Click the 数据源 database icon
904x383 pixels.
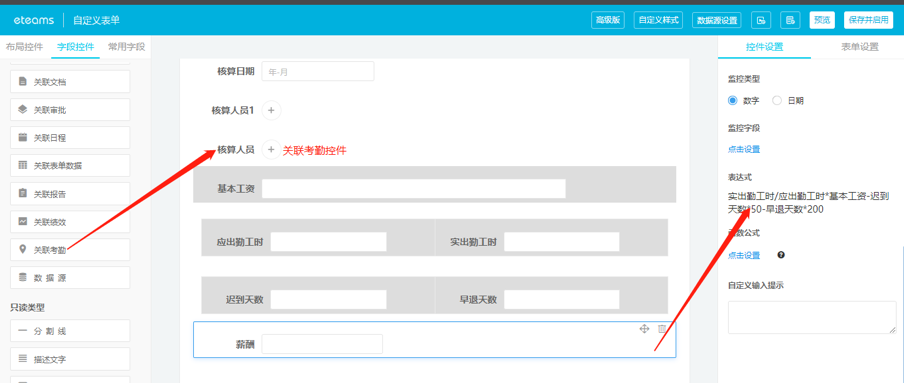pos(22,277)
